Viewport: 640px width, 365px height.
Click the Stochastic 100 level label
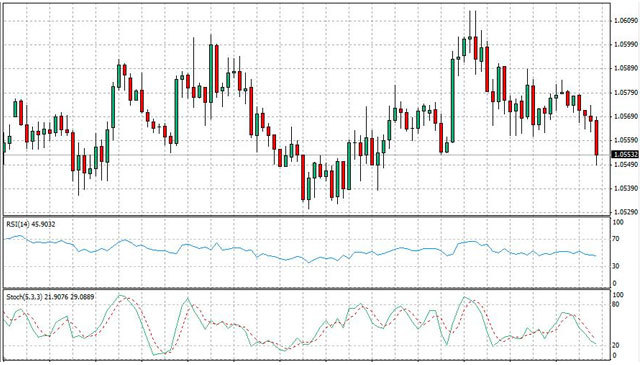pos(618,295)
